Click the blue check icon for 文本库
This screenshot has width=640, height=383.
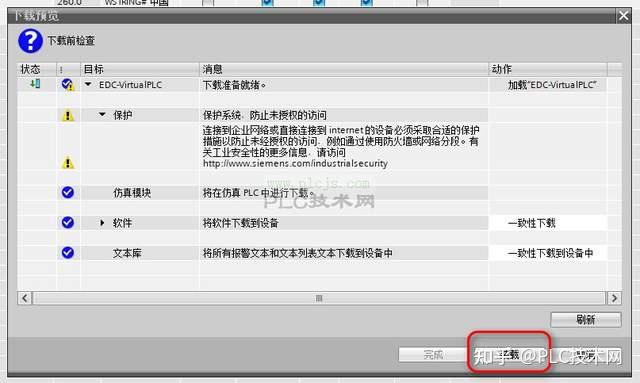coord(68,253)
